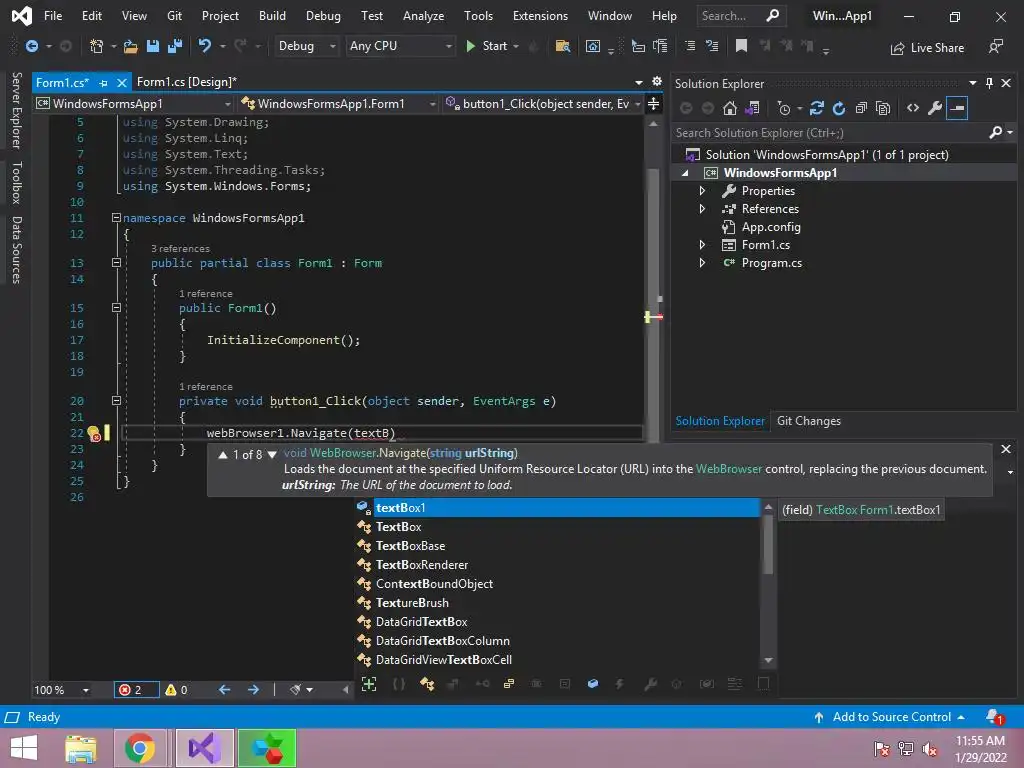The height and width of the screenshot is (768, 1024).
Task: Toggle the namespaces filter braces icon
Action: point(398,684)
